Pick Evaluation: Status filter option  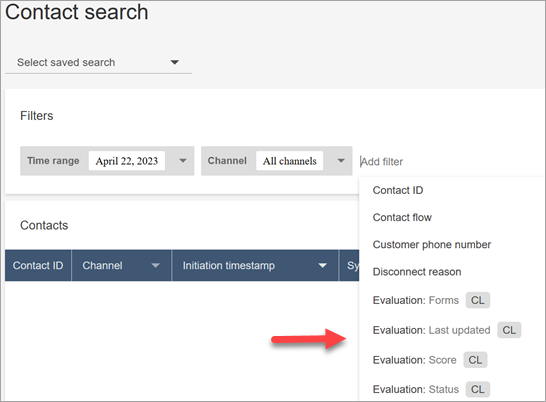416,389
